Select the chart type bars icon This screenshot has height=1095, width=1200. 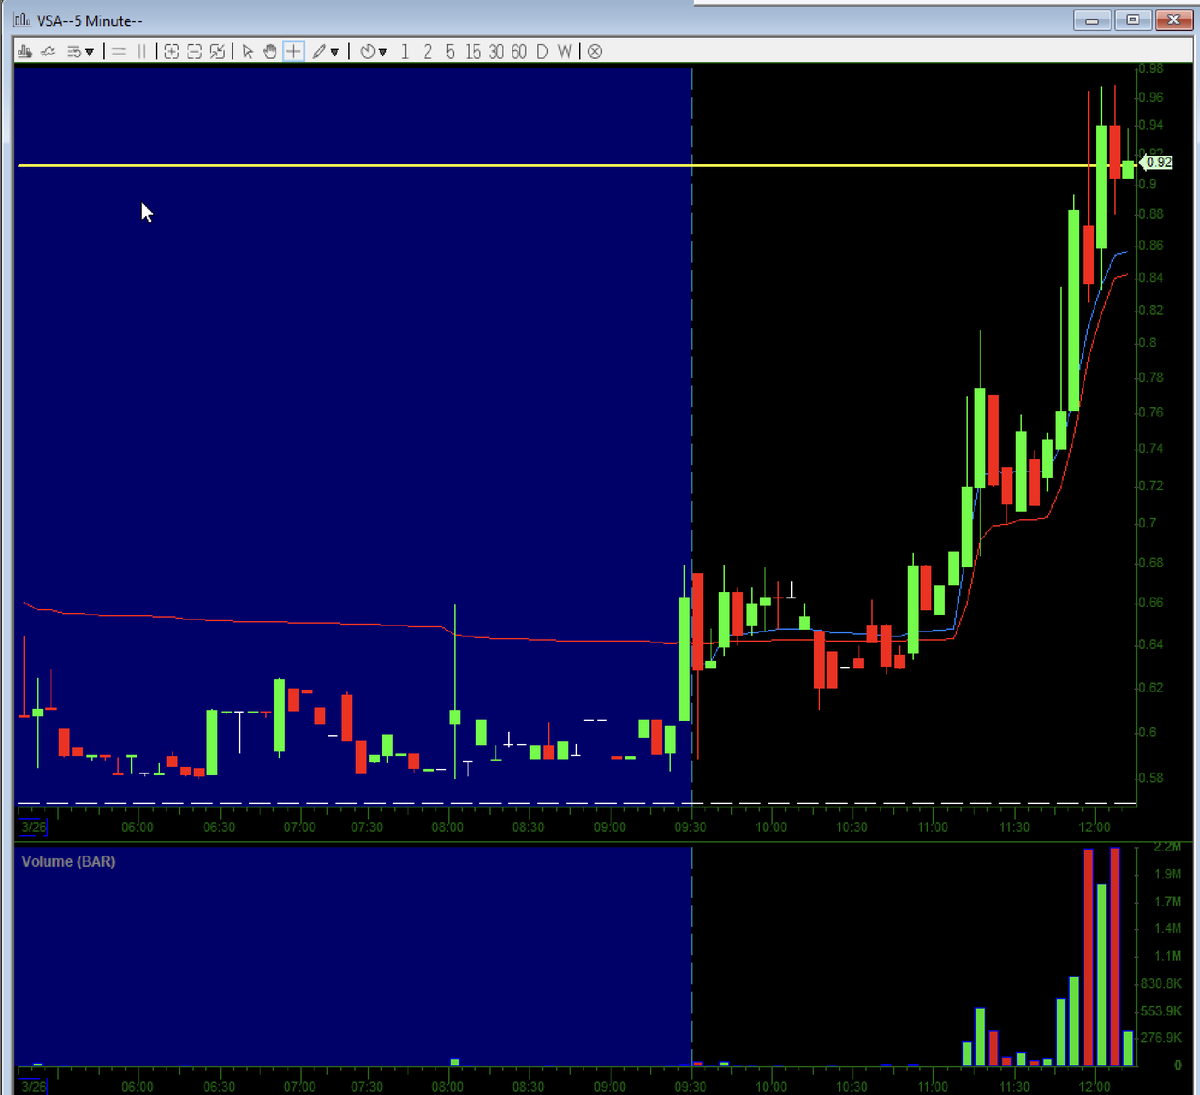click(25, 51)
